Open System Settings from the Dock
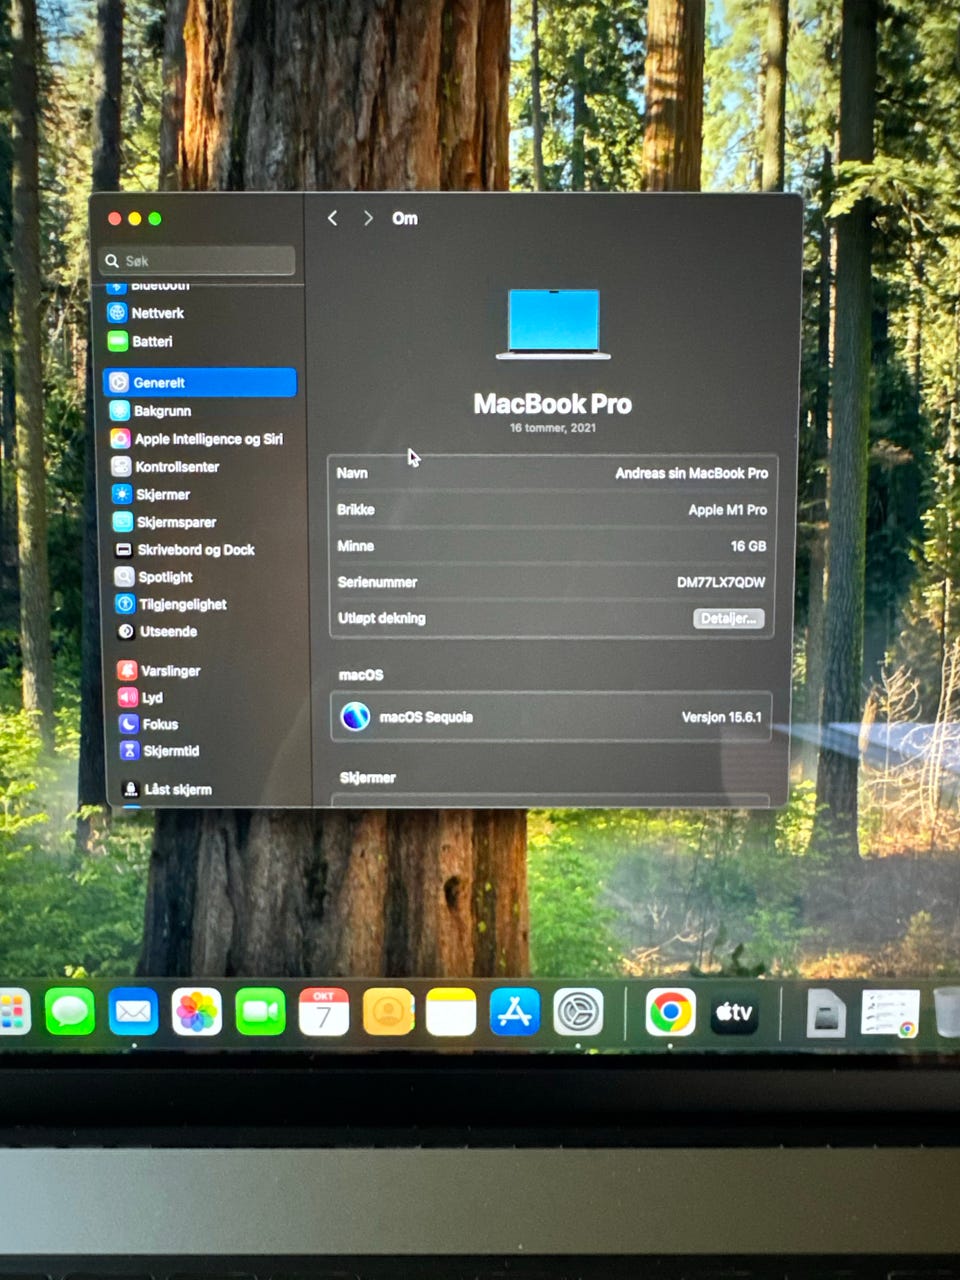This screenshot has width=960, height=1280. [x=579, y=1012]
